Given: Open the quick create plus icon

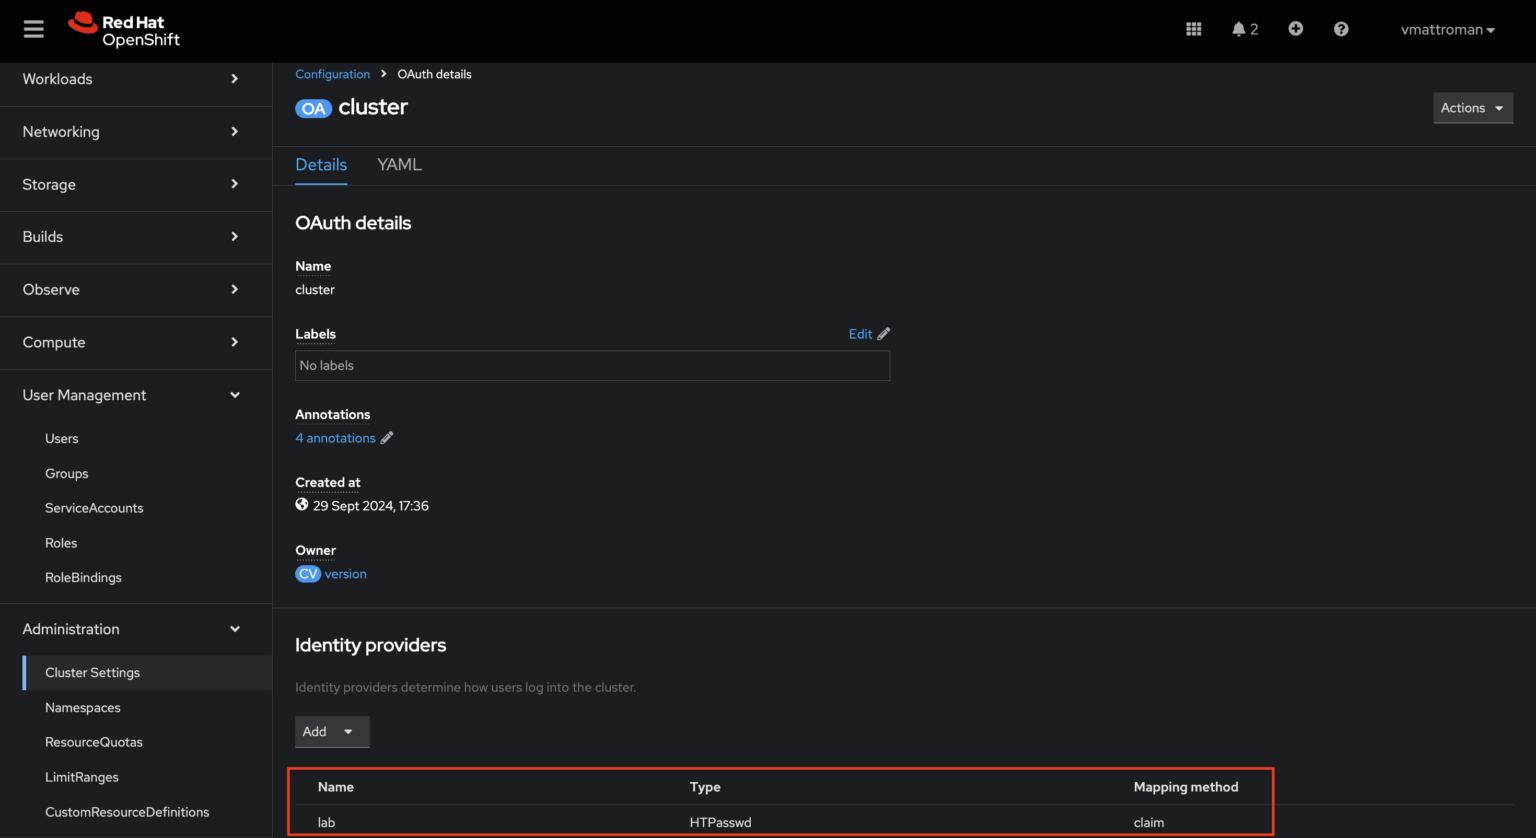Looking at the screenshot, I should 1295,29.
